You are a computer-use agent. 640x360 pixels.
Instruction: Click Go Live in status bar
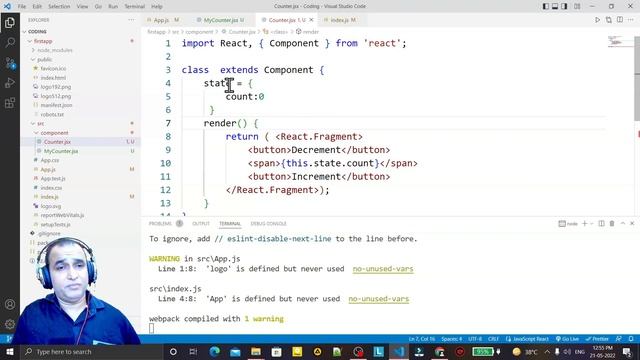(x=567, y=339)
